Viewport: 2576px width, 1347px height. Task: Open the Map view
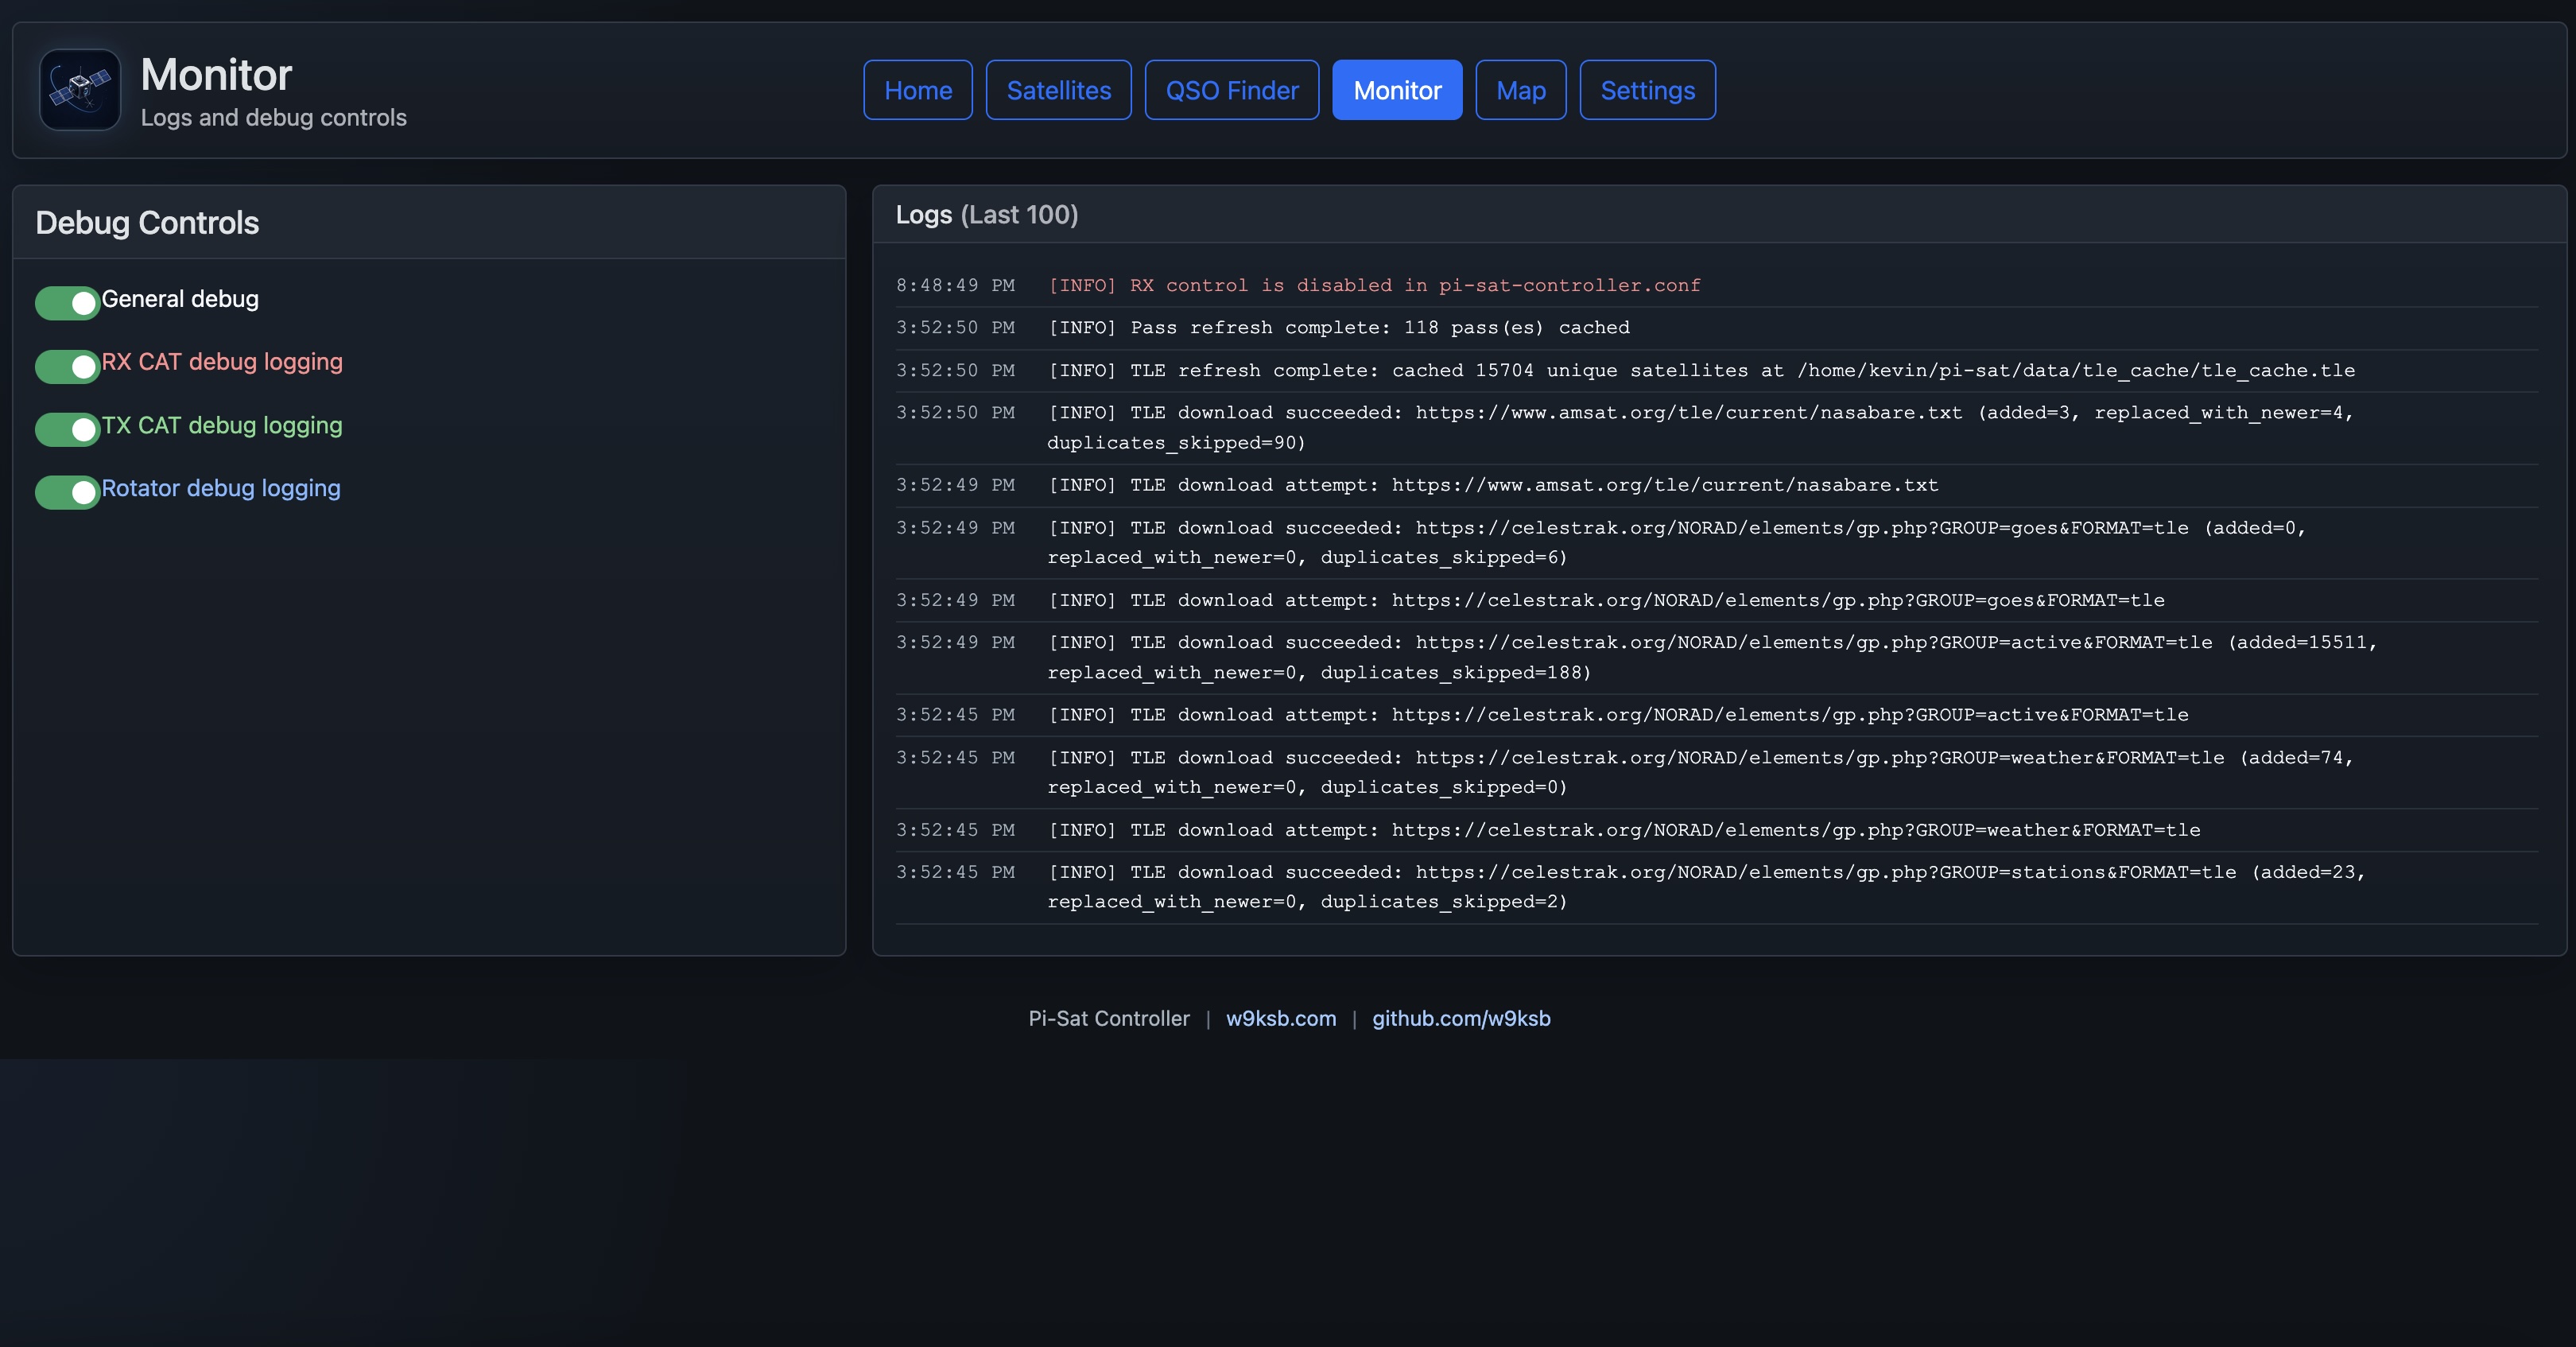point(1520,90)
